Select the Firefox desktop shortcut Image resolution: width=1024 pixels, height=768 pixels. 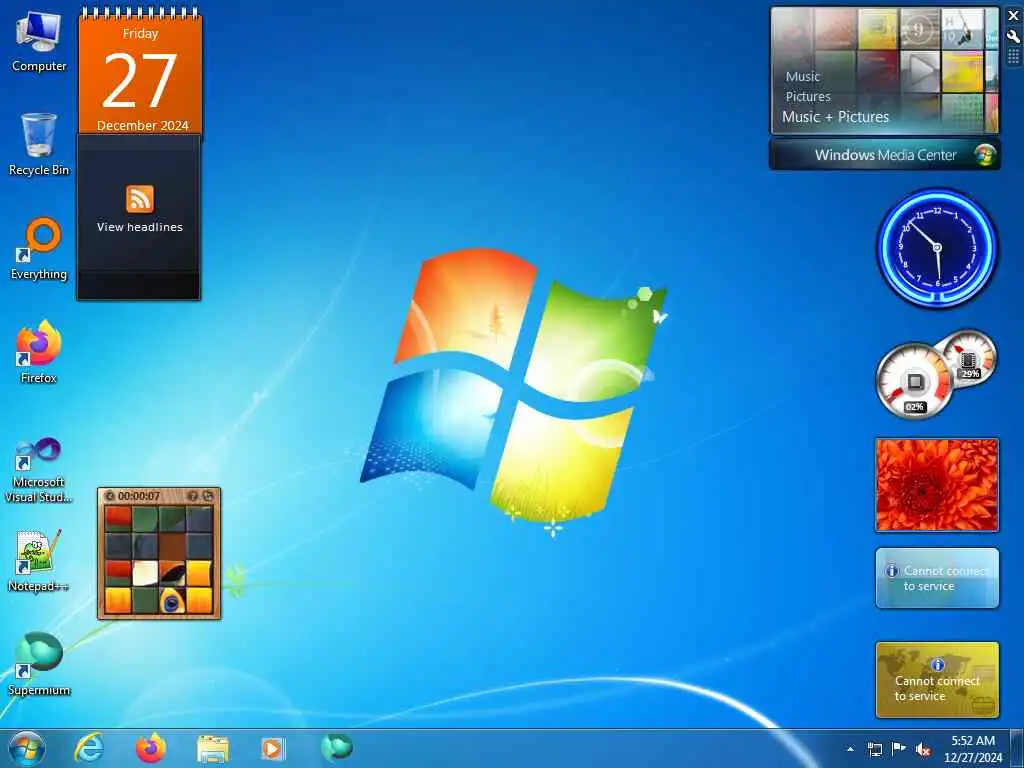pos(39,351)
